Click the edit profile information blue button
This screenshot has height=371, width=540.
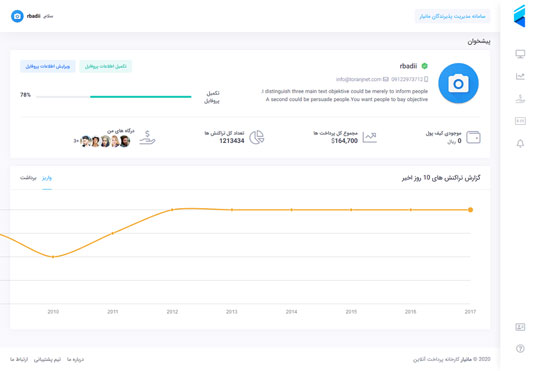click(x=48, y=66)
